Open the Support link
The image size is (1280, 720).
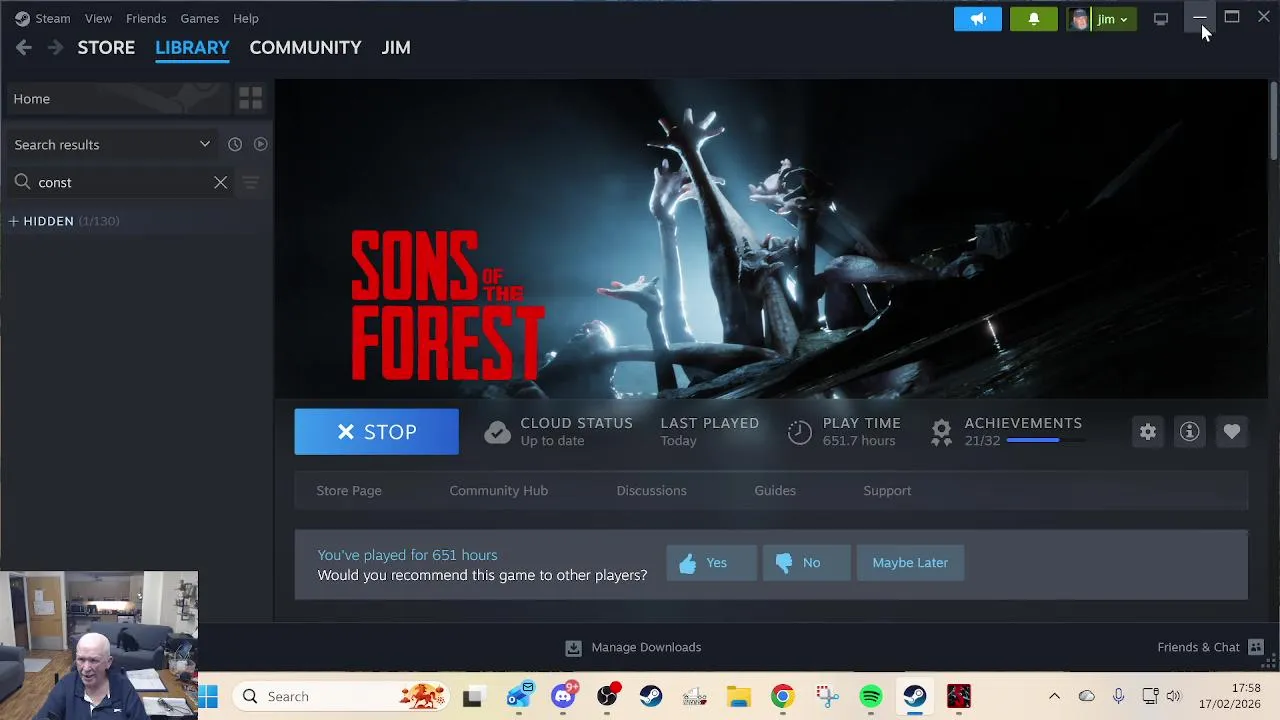click(x=887, y=490)
